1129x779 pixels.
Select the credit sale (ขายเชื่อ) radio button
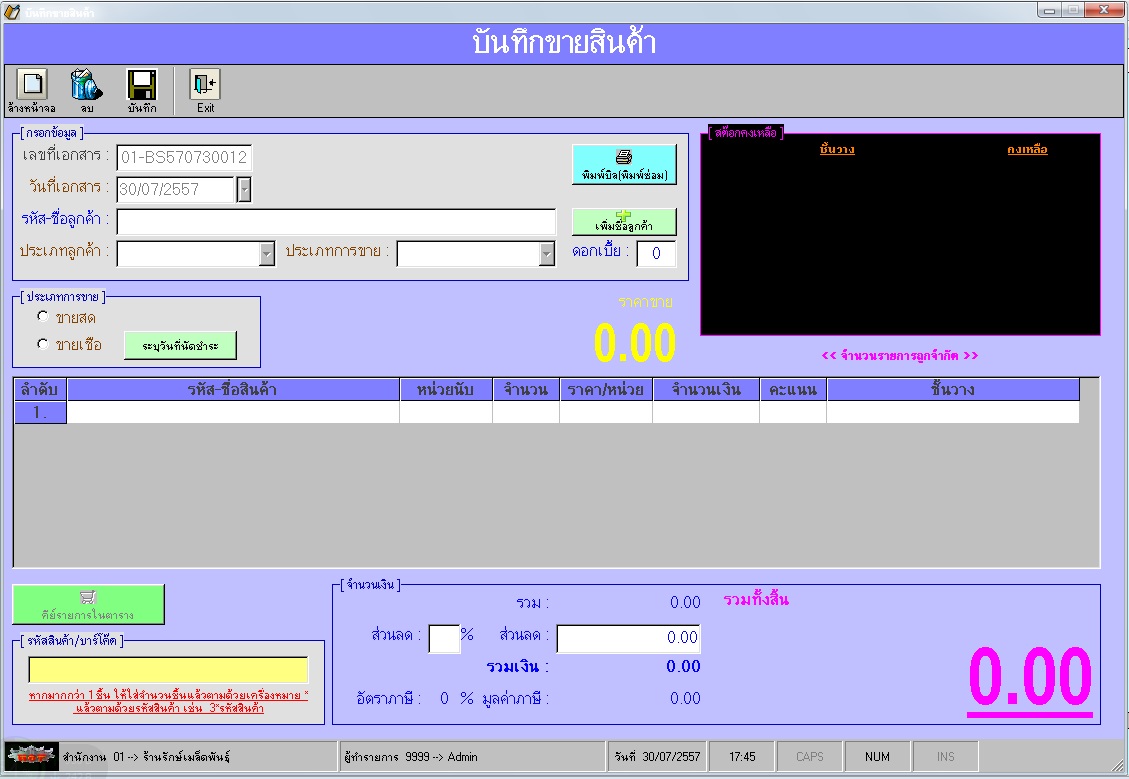[43, 344]
